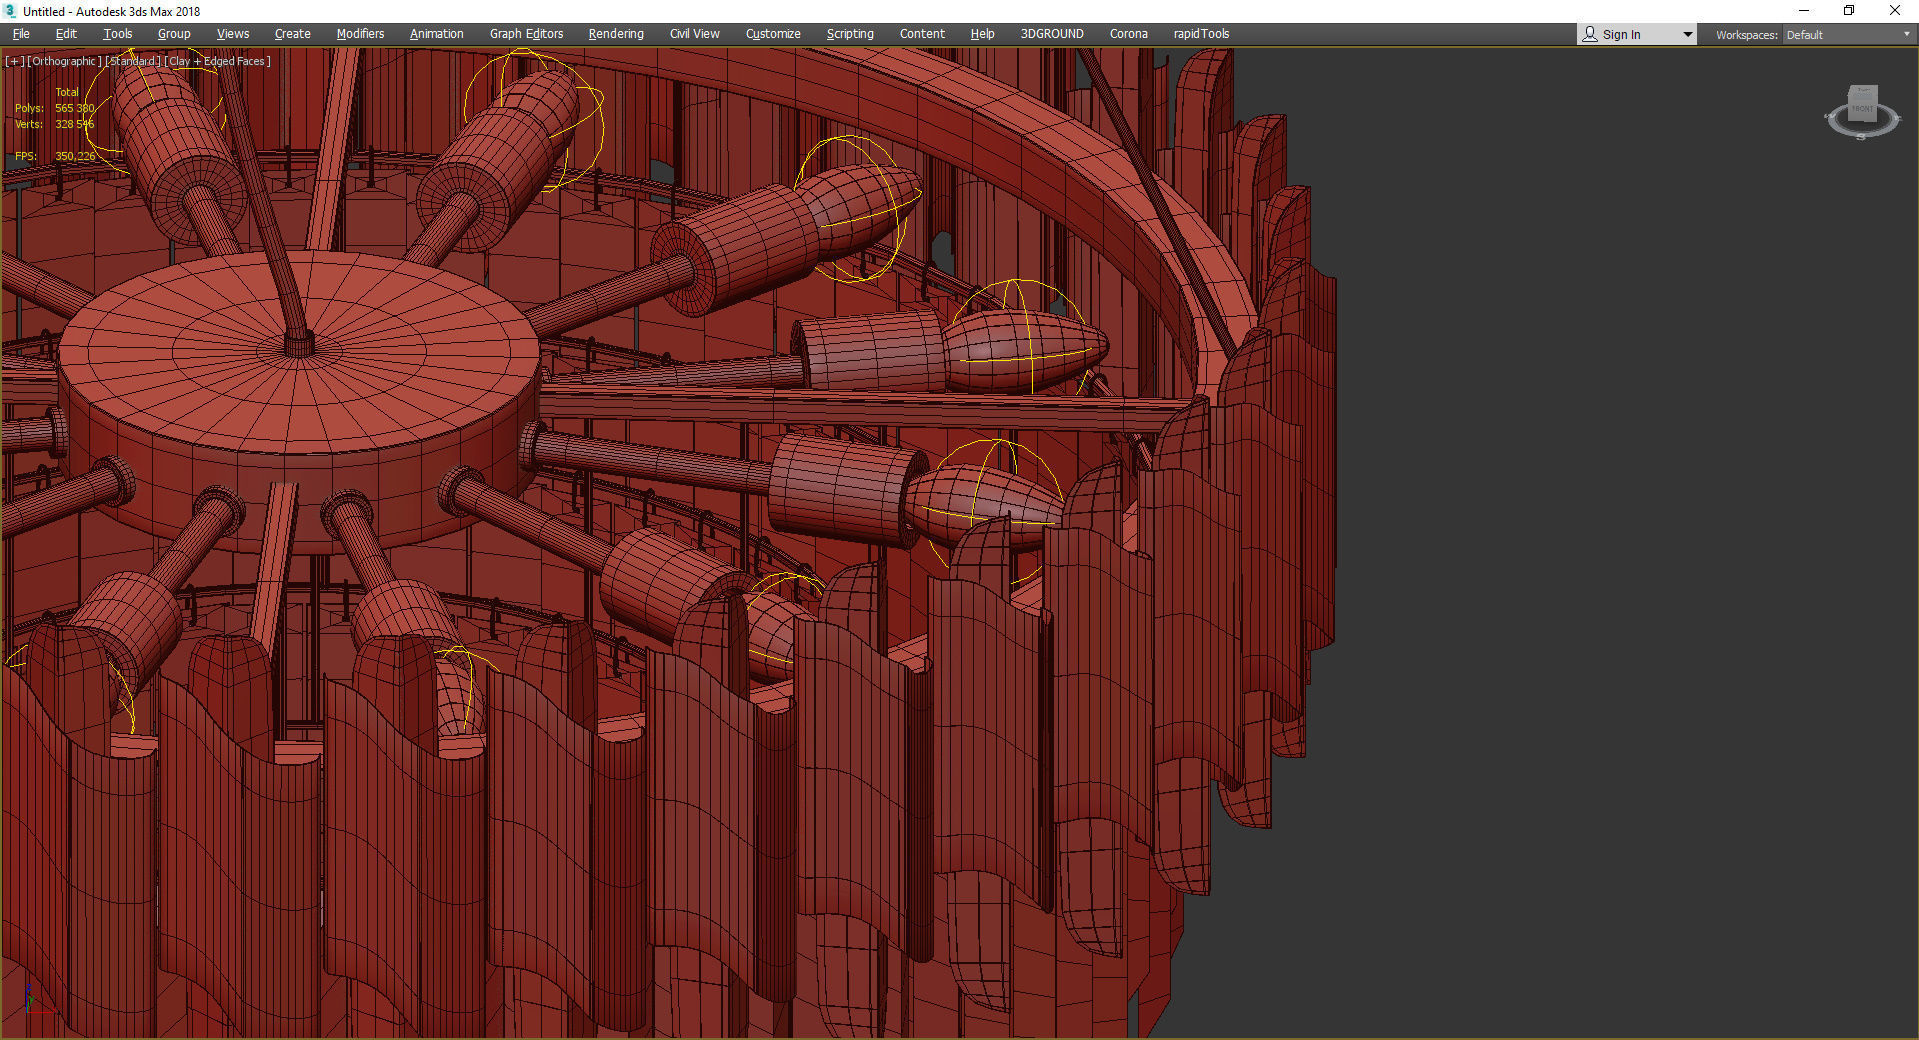Click the "Total" statistics heading
Screen dimensions: 1919x1040
pos(67,92)
